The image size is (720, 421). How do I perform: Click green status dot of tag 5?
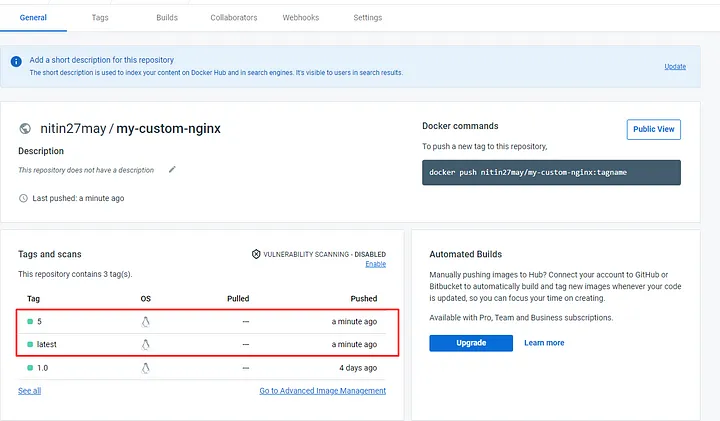click(x=30, y=321)
